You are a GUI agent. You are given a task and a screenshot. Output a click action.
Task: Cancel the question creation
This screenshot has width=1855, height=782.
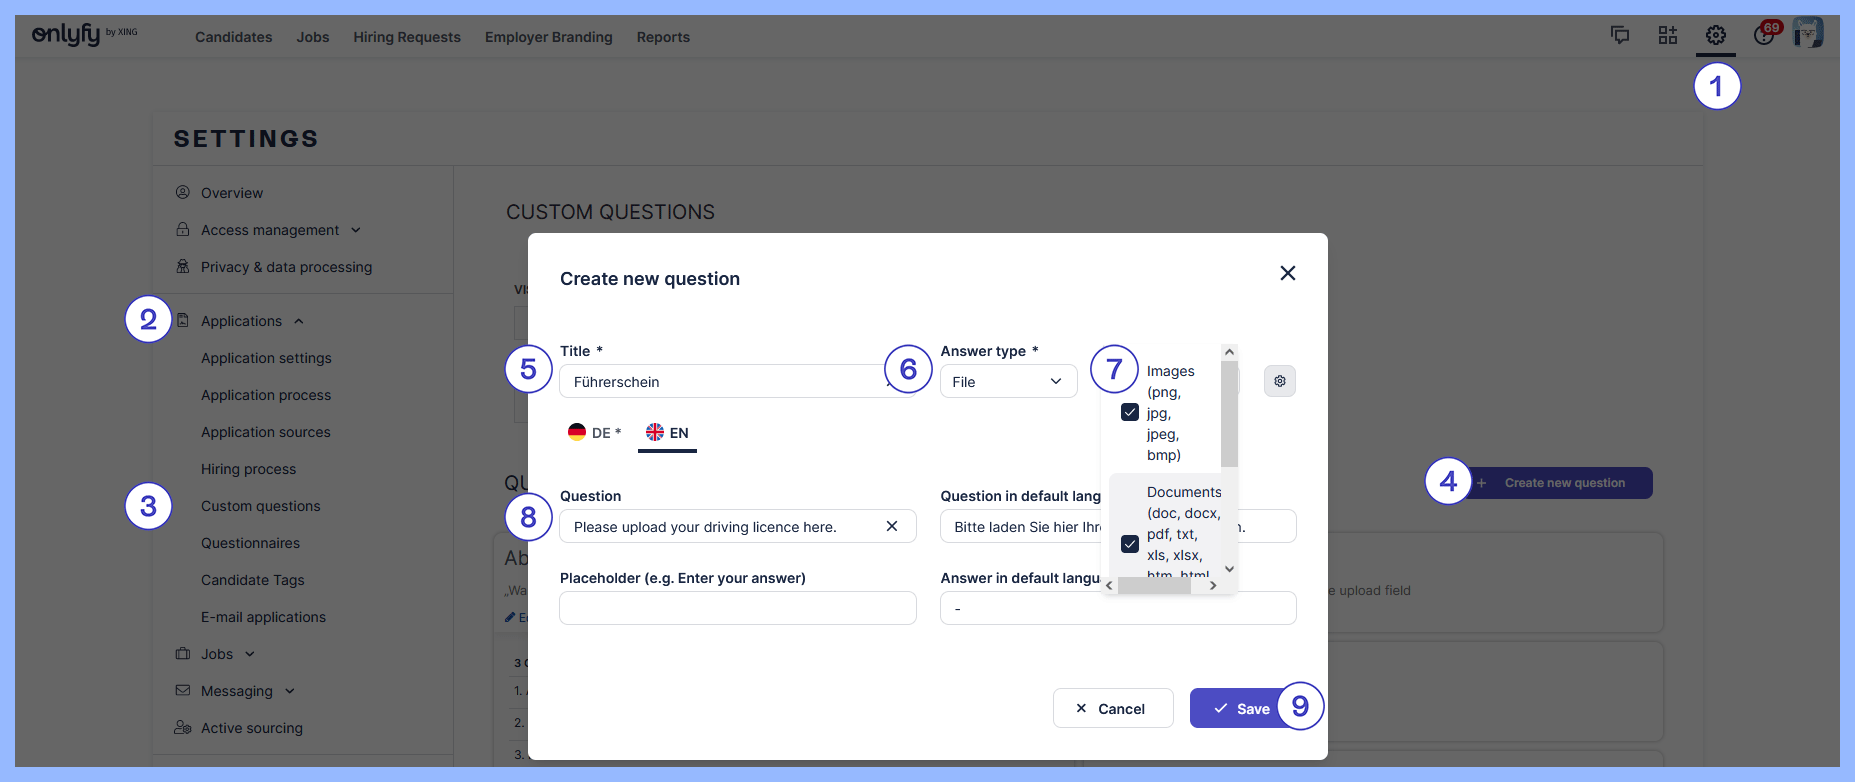pyautogui.click(x=1112, y=708)
